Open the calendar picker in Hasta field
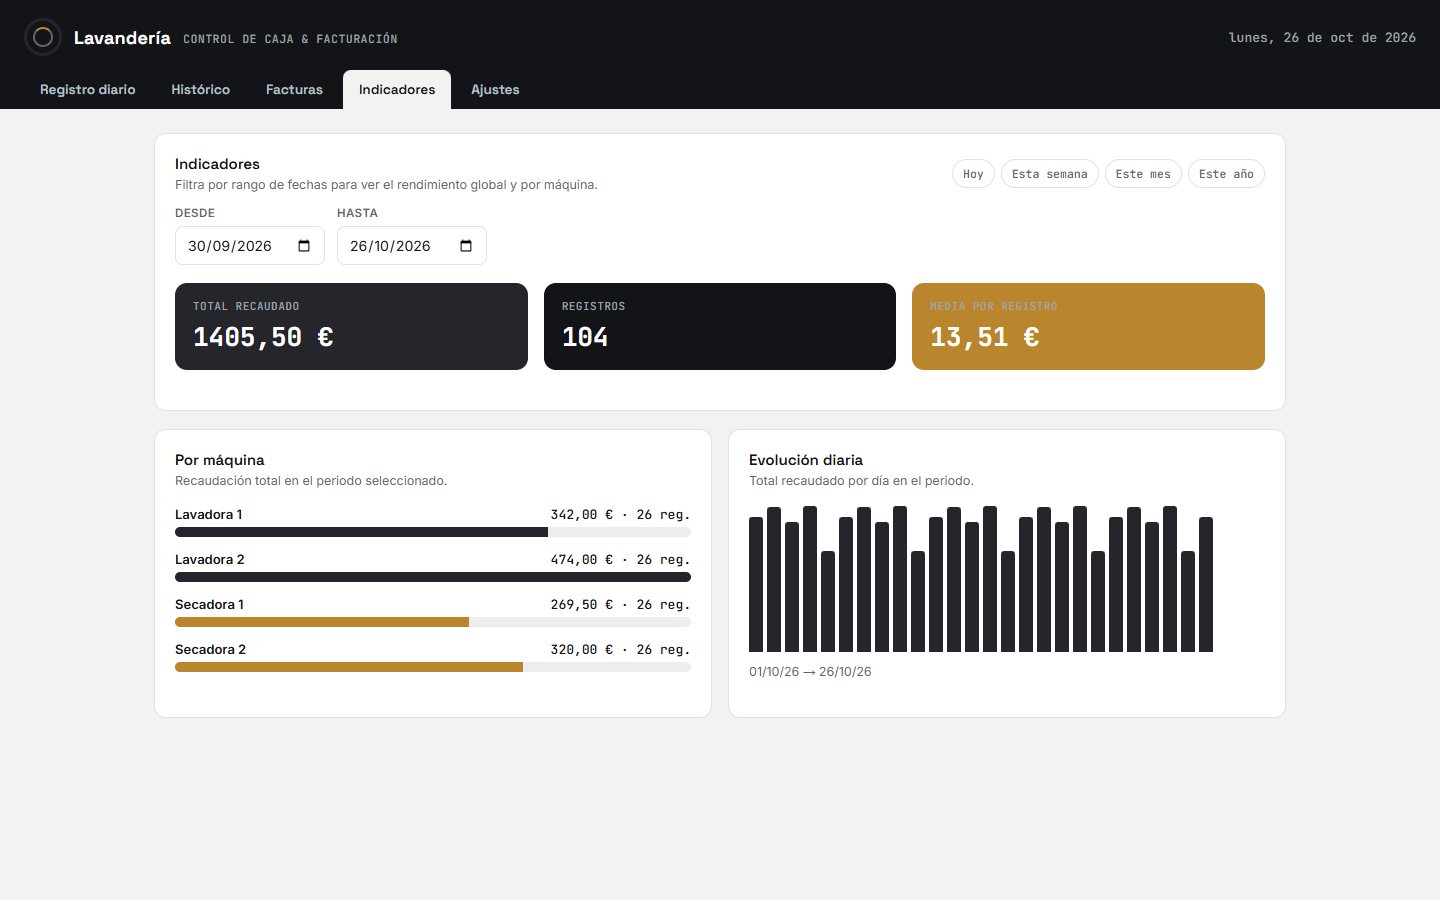 (466, 246)
